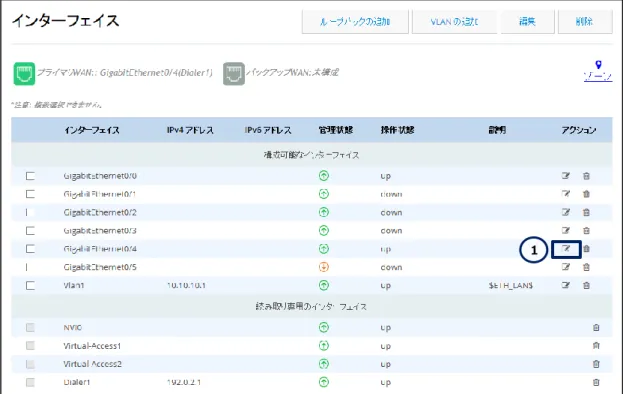Screen dimensions: 623x394
Task: Click the VLAN add button
Action: 454,21
